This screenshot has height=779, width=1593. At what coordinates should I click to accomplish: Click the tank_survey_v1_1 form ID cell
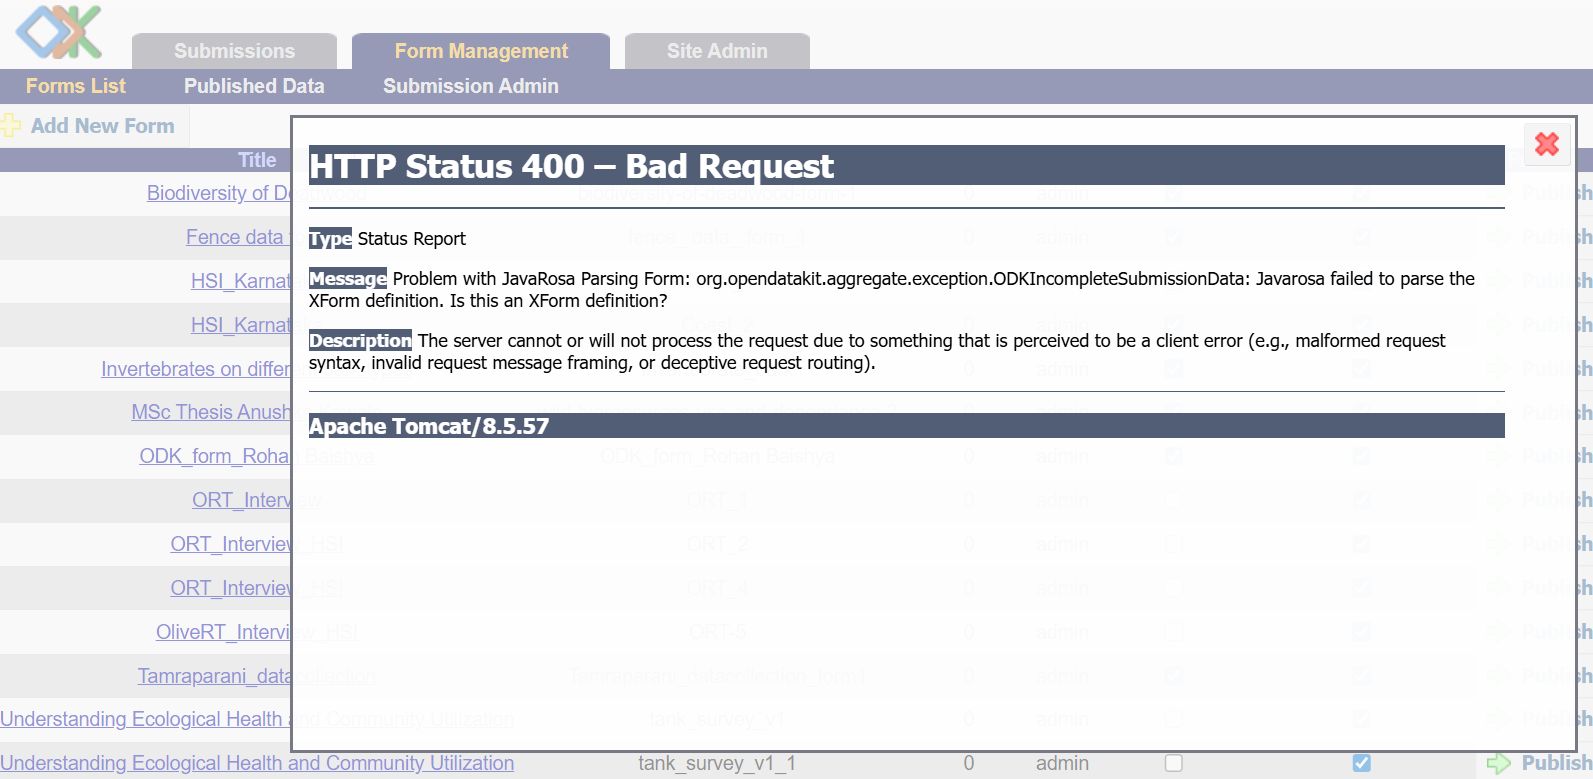pos(717,763)
